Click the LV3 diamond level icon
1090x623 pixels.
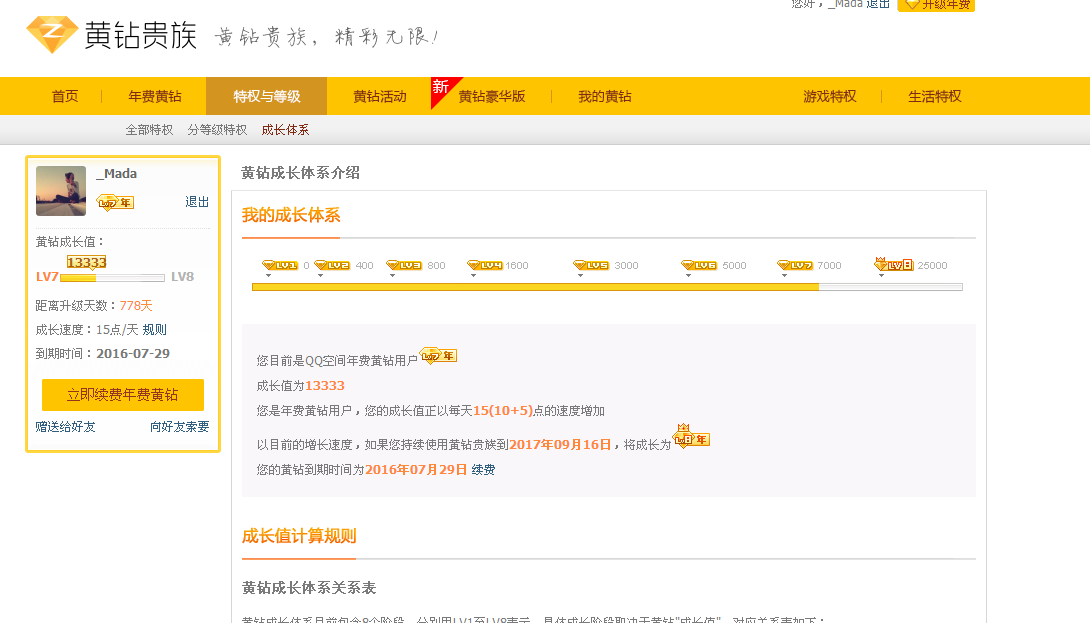tap(404, 265)
